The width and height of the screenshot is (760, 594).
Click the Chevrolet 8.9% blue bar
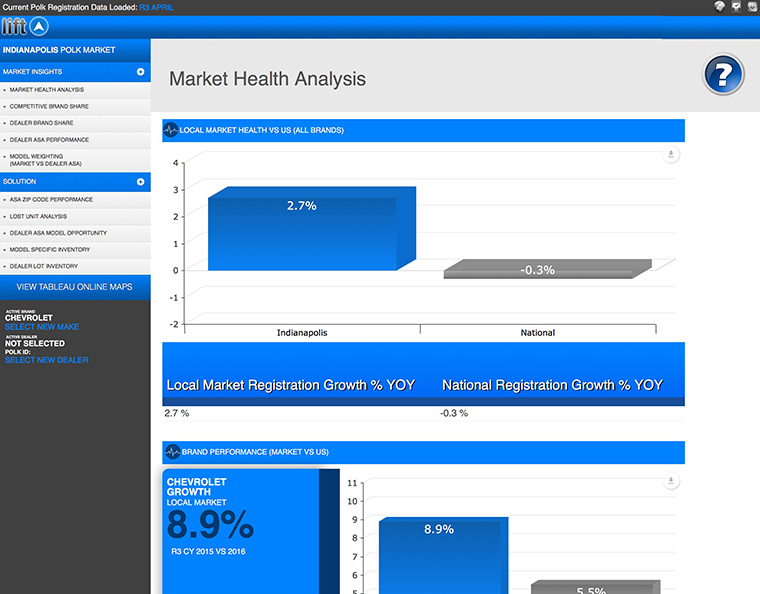tap(443, 555)
